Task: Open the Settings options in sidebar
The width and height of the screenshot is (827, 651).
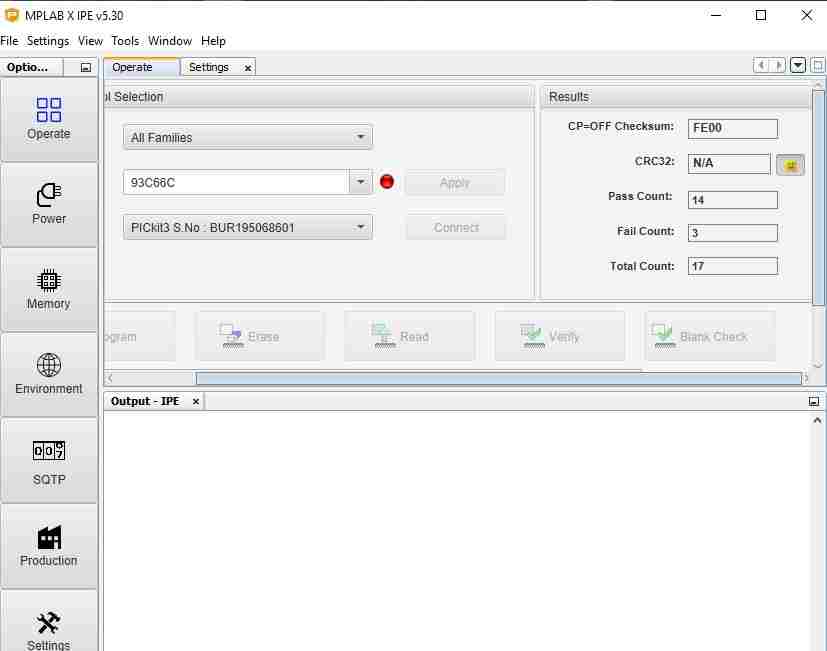Action: click(x=49, y=621)
